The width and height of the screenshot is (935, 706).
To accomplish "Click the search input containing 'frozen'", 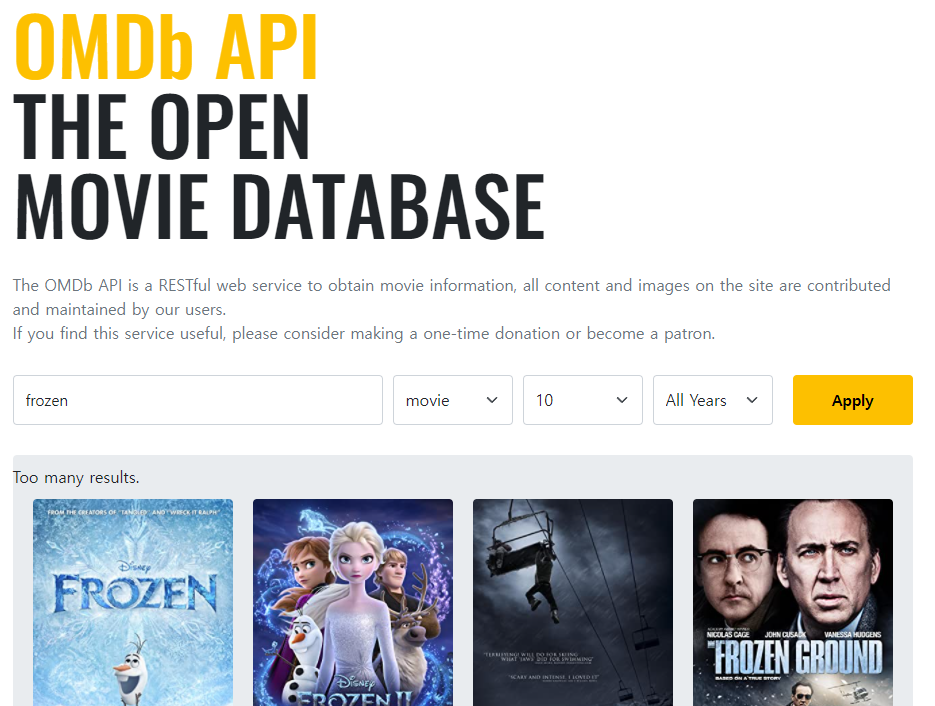I will [197, 400].
